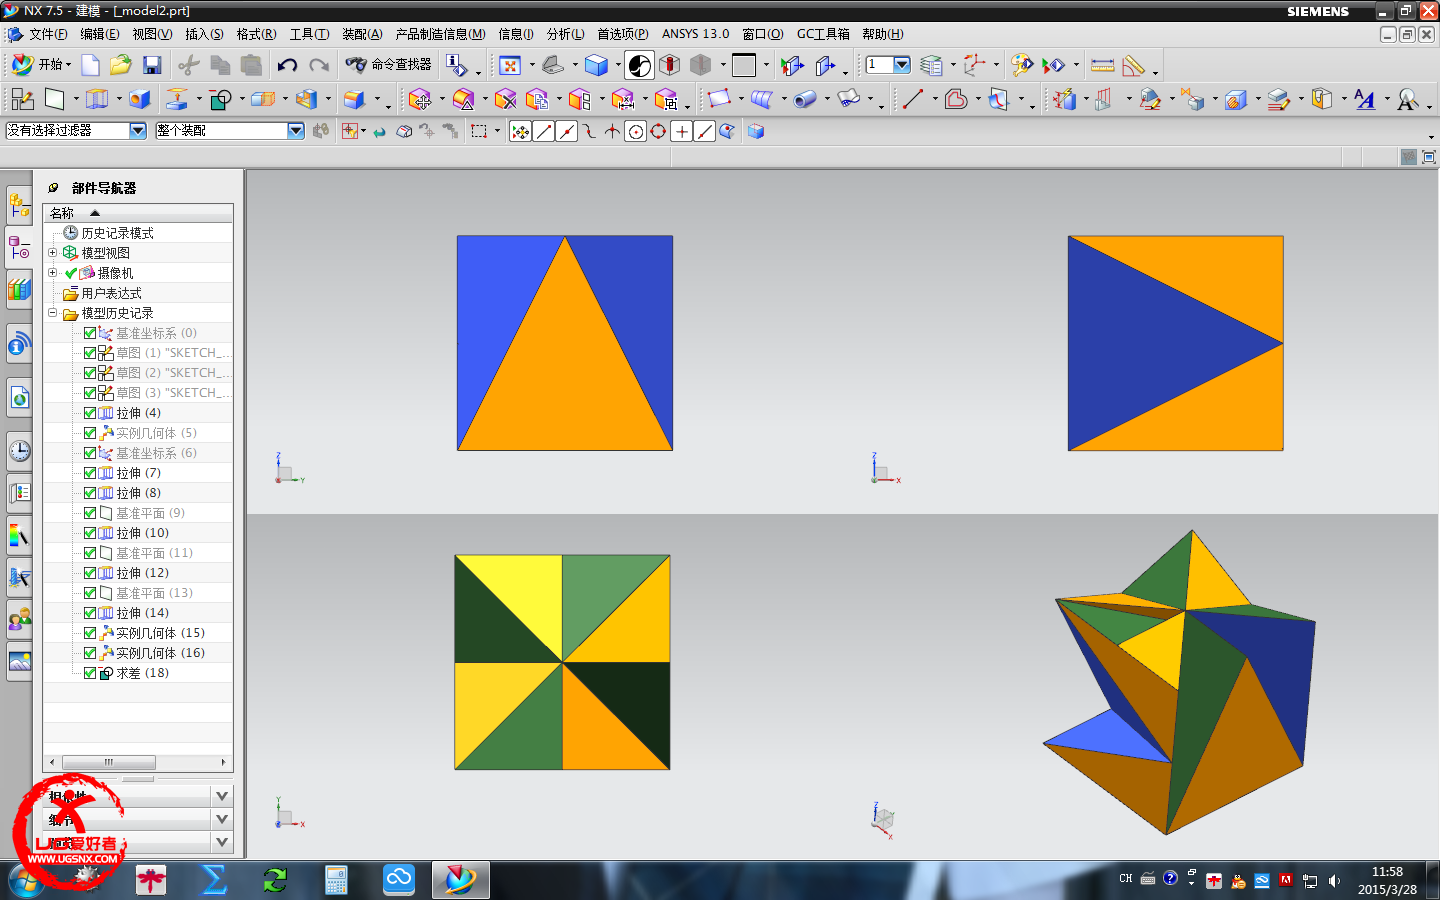The height and width of the screenshot is (900, 1440).
Task: Click the Windows Start orb
Action: [x=24, y=880]
